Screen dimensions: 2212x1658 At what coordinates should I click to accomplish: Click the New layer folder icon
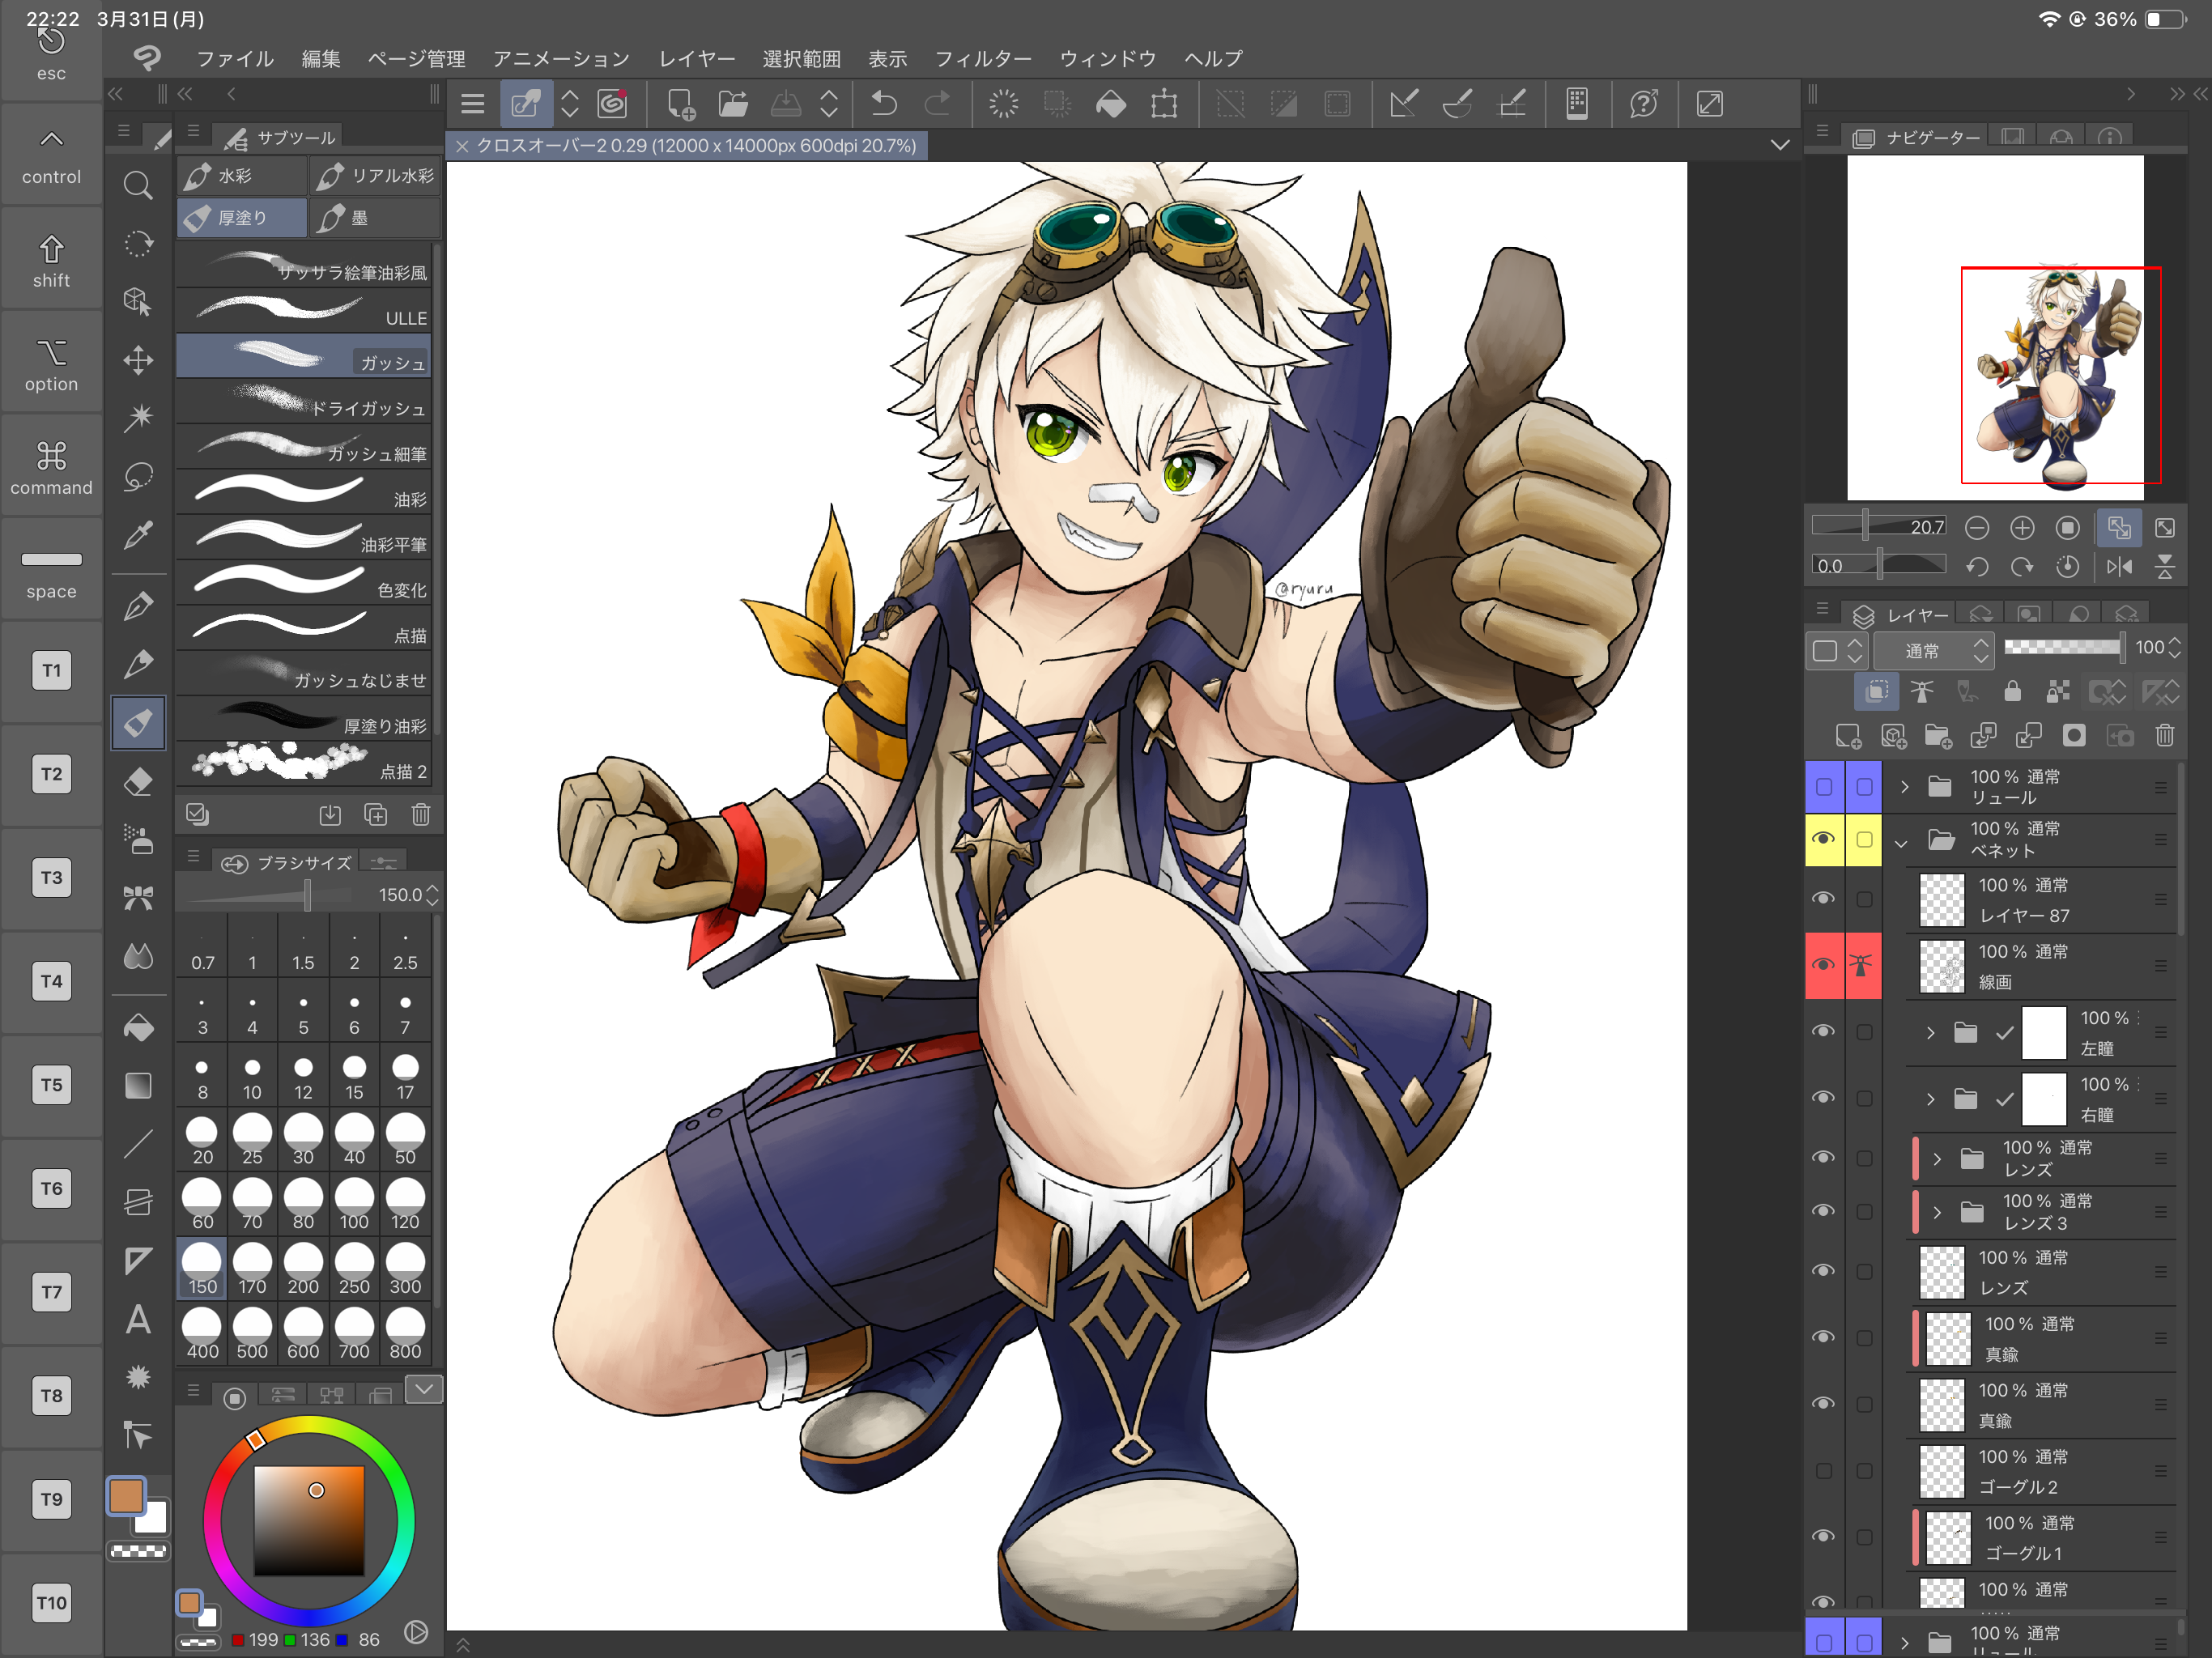[x=1938, y=737]
